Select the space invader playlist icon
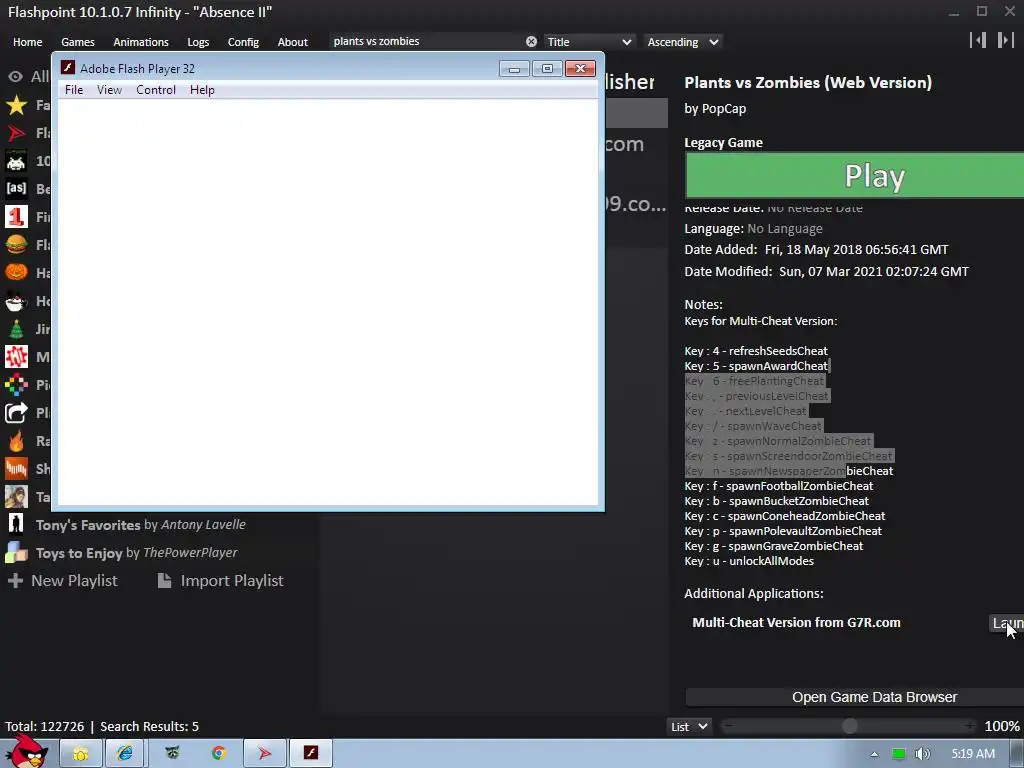Image resolution: width=1024 pixels, height=768 pixels. coord(16,161)
